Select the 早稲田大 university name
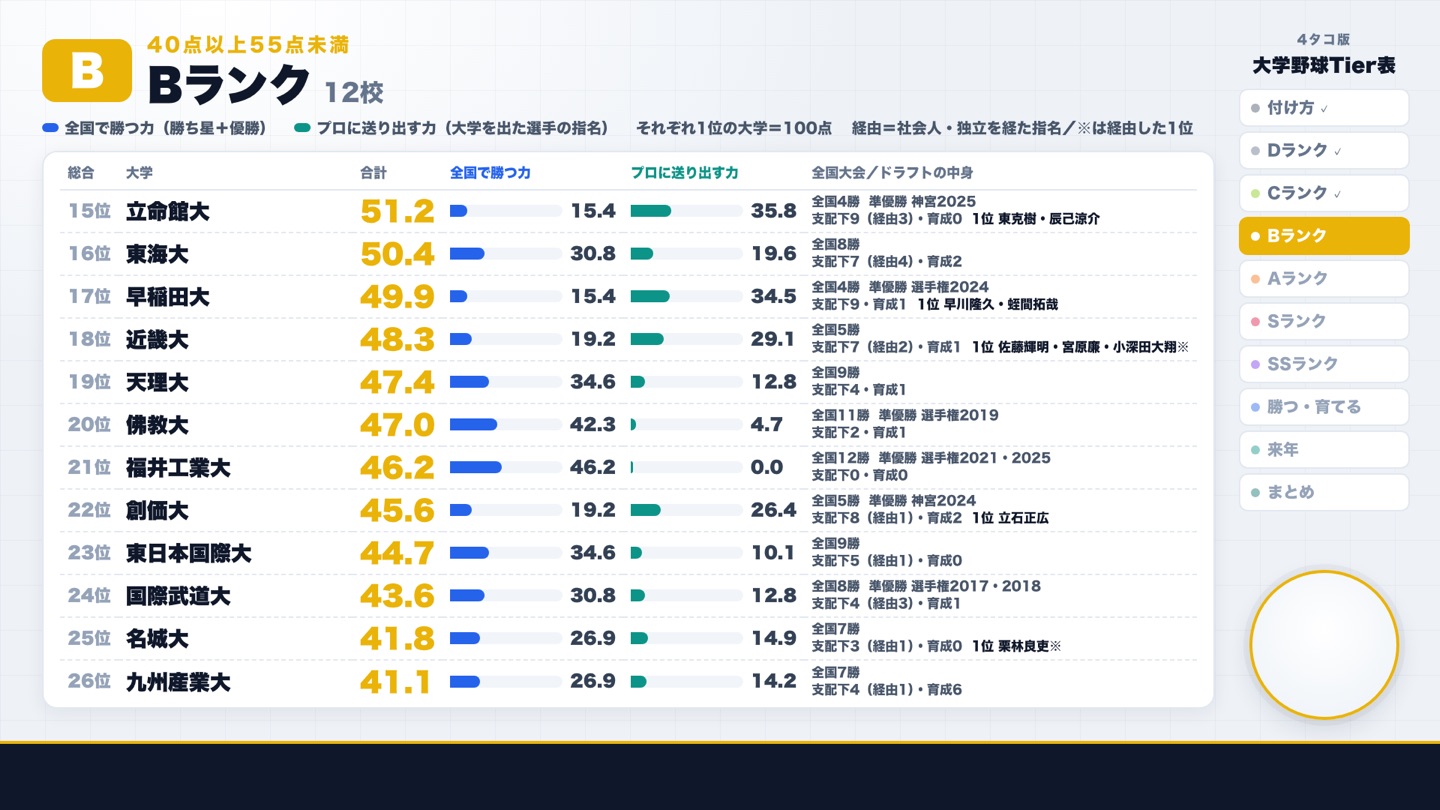Viewport: 1440px width, 810px height. tap(168, 297)
